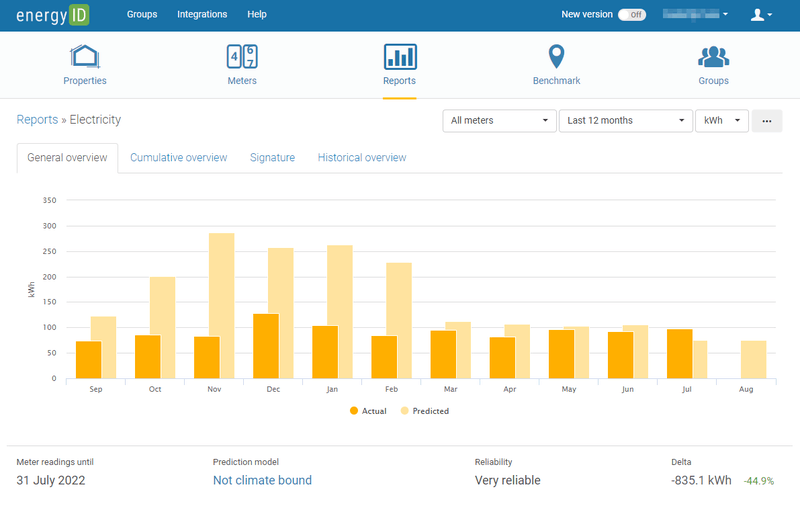Expand the All meters dropdown
The width and height of the screenshot is (800, 510).
point(500,121)
